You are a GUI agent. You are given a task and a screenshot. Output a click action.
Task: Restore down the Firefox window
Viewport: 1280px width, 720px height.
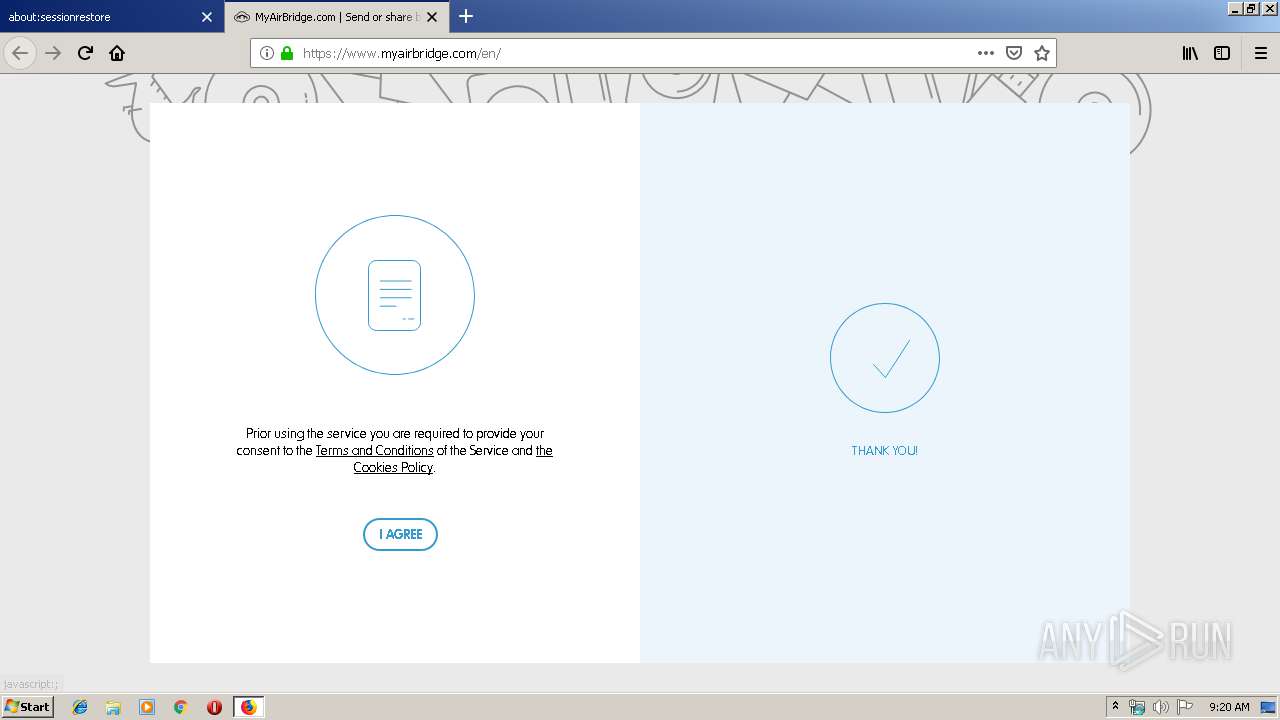pyautogui.click(x=1250, y=8)
